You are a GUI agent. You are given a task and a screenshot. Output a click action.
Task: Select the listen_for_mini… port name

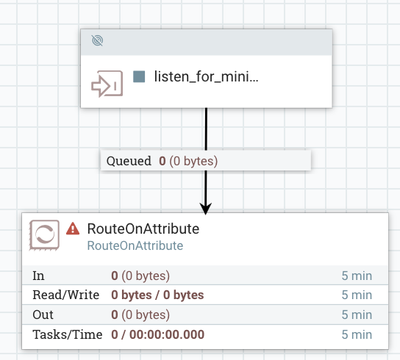[206, 77]
